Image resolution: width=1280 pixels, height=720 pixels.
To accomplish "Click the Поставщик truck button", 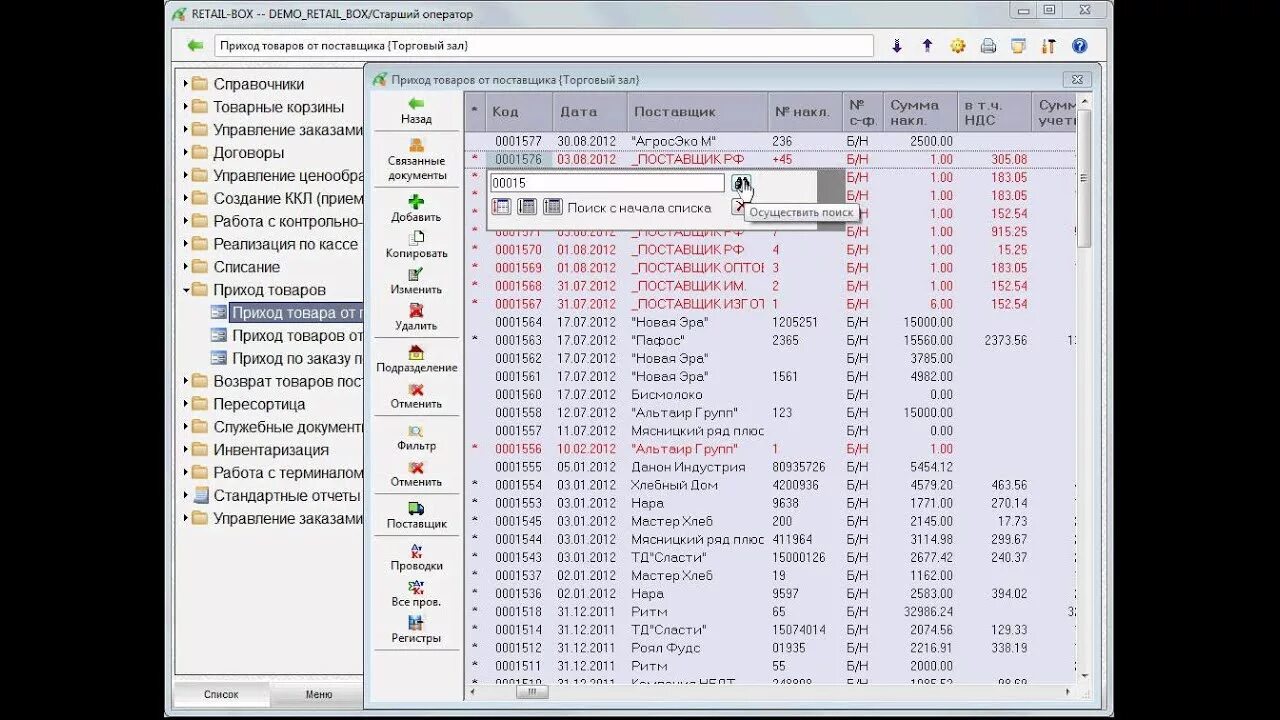I will [416, 516].
